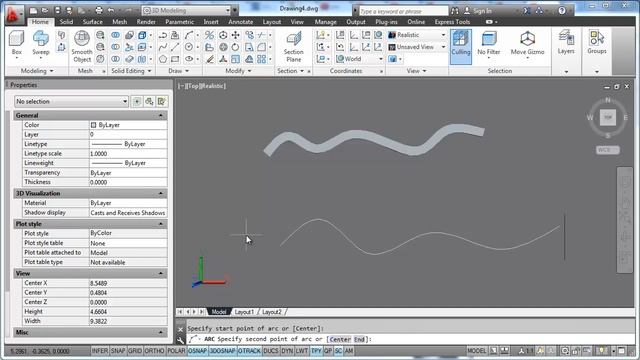Toggle the Culling selection option
640x360 pixels.
click(461, 46)
